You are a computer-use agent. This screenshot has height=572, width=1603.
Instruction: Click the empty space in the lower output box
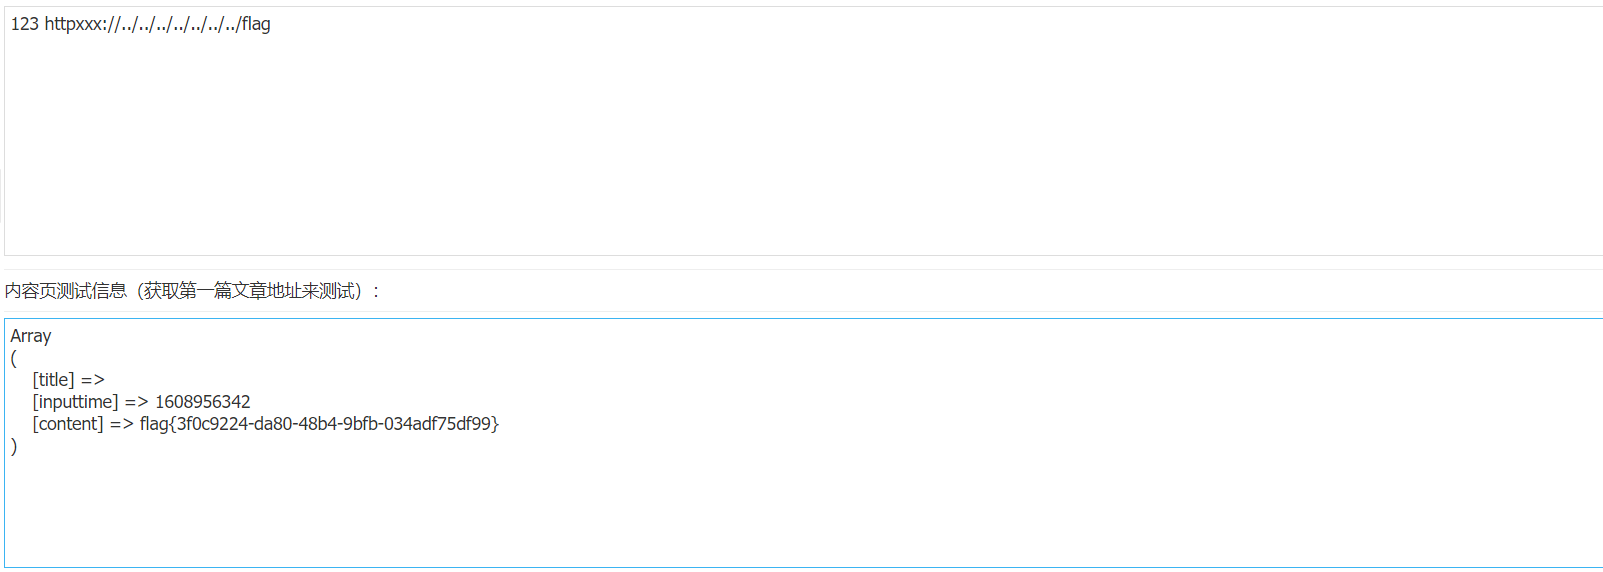coord(800,510)
